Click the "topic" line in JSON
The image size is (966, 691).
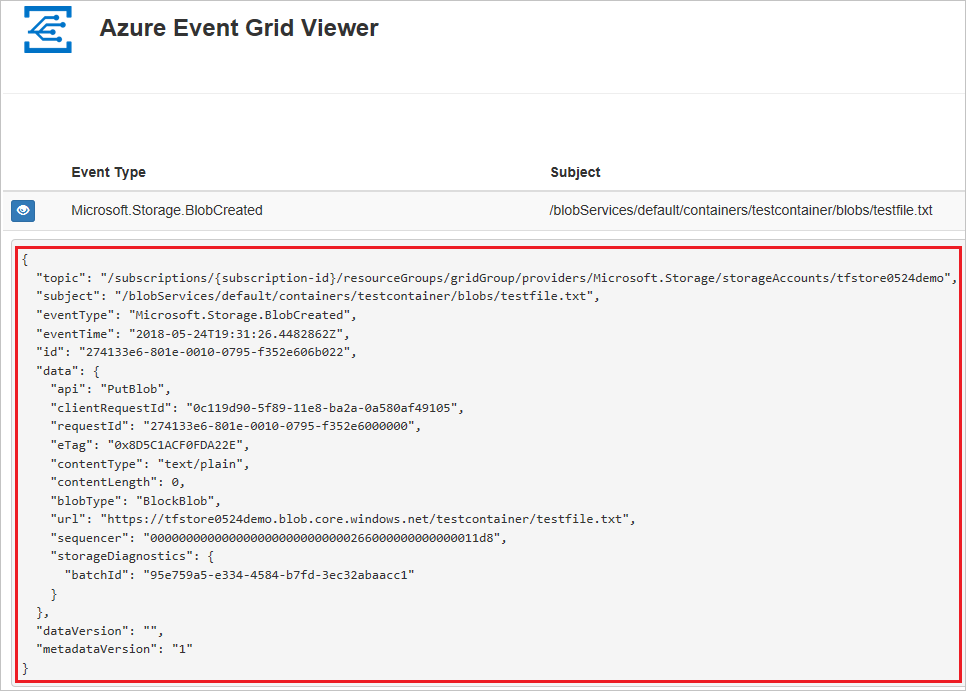click(x=497, y=278)
